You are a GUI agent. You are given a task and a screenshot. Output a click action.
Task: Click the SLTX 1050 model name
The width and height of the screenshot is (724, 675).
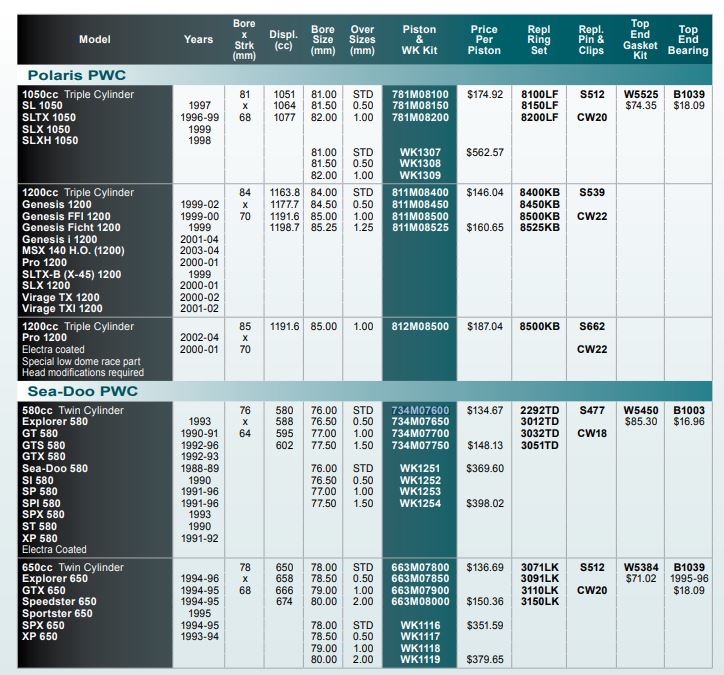point(49,117)
